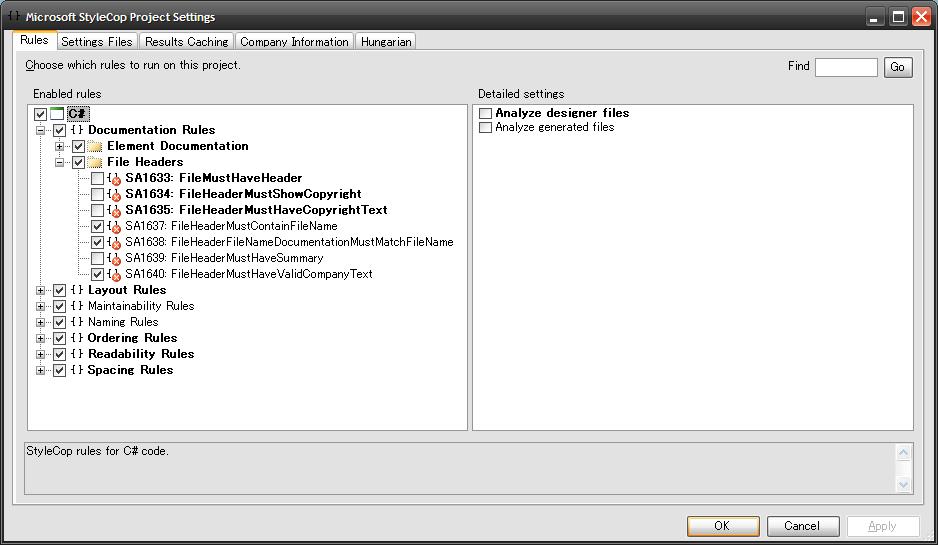Expand the Naming Rules node
Screen dimensions: 938x545
tap(40, 322)
